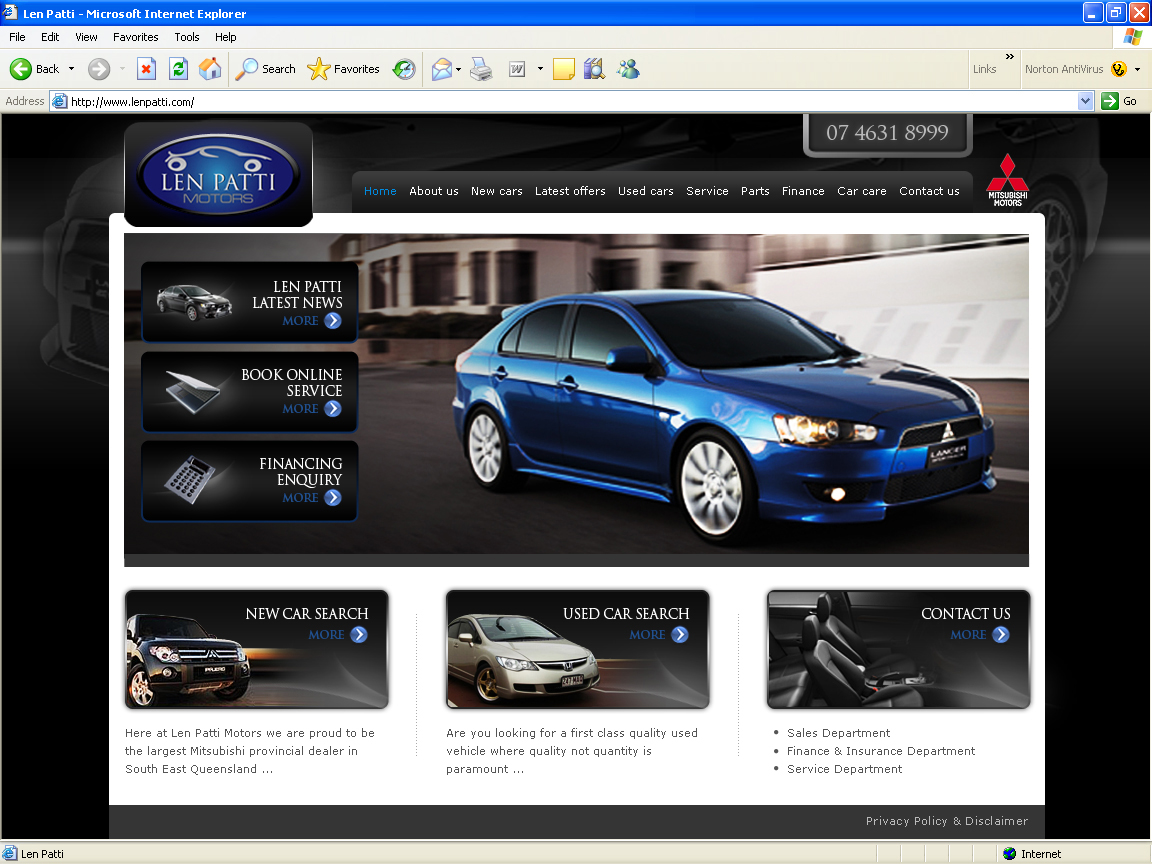
Task: Open the Edit button dropdown arrow
Action: (540, 69)
